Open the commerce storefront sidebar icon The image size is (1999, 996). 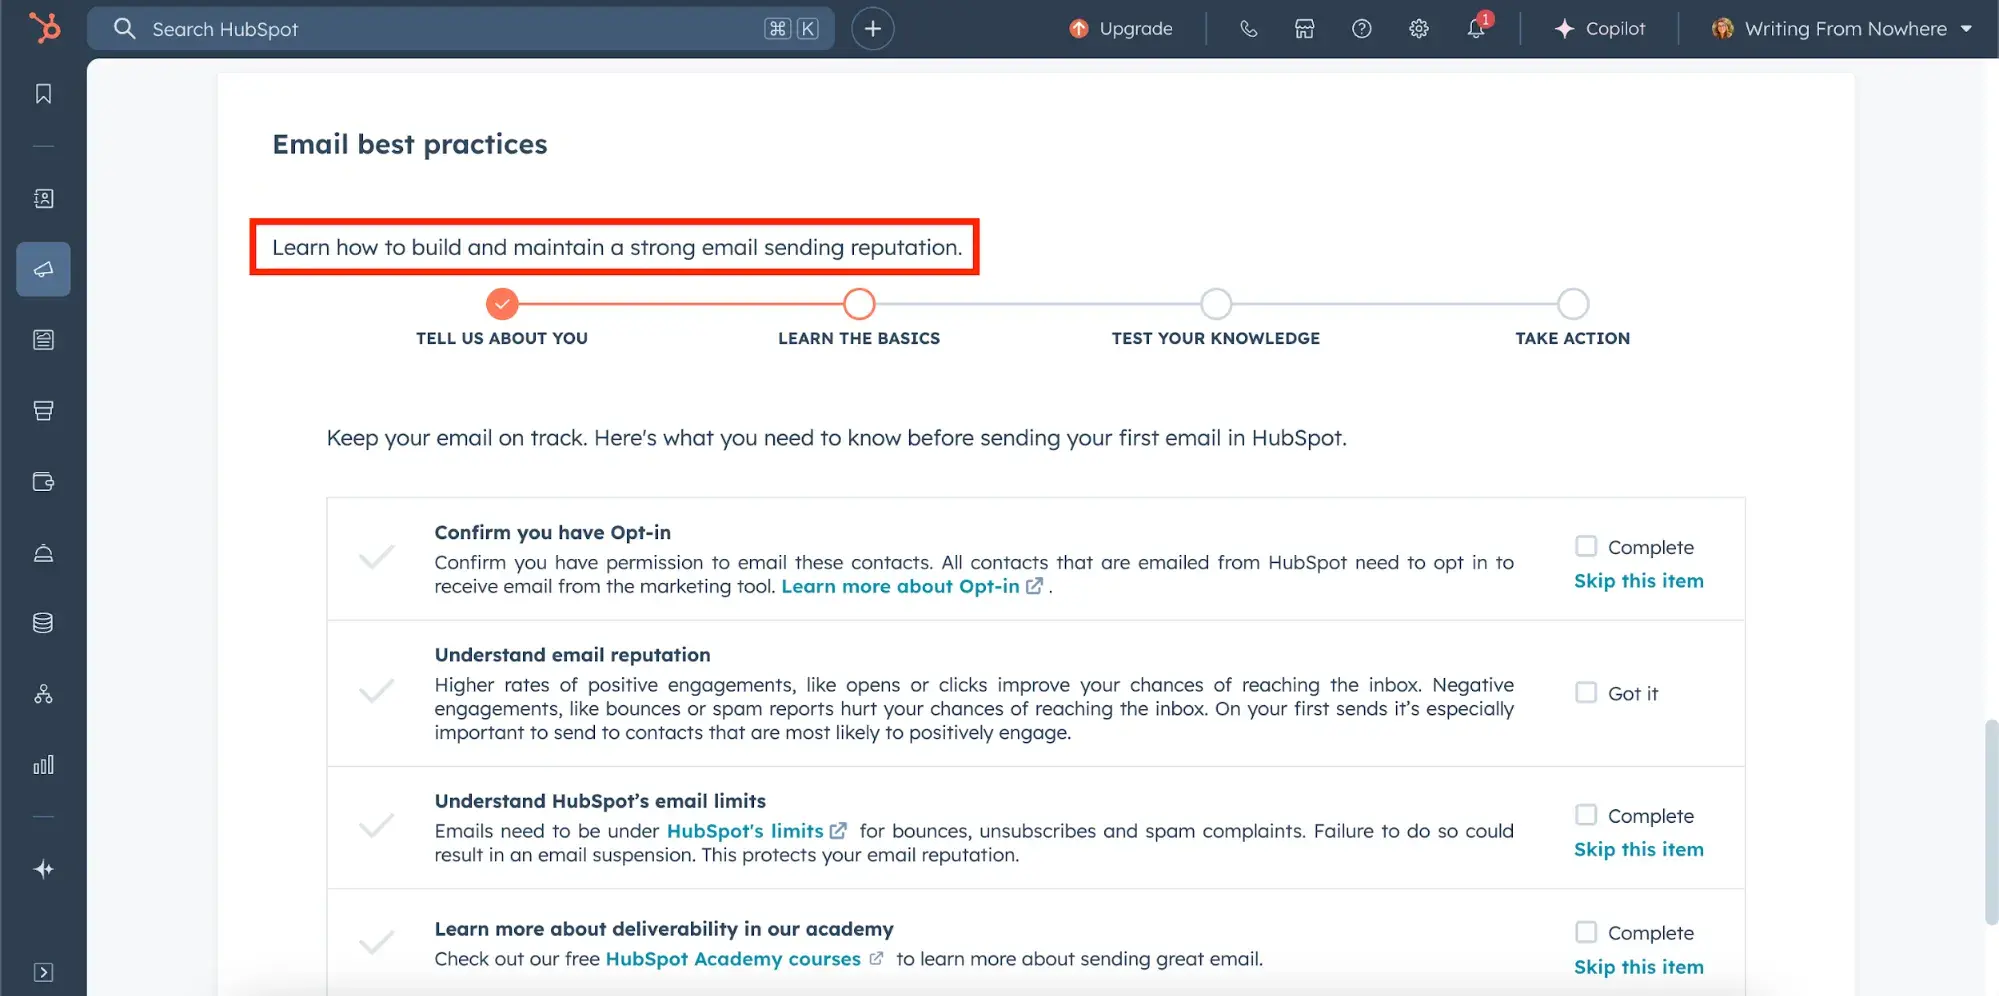click(x=43, y=411)
